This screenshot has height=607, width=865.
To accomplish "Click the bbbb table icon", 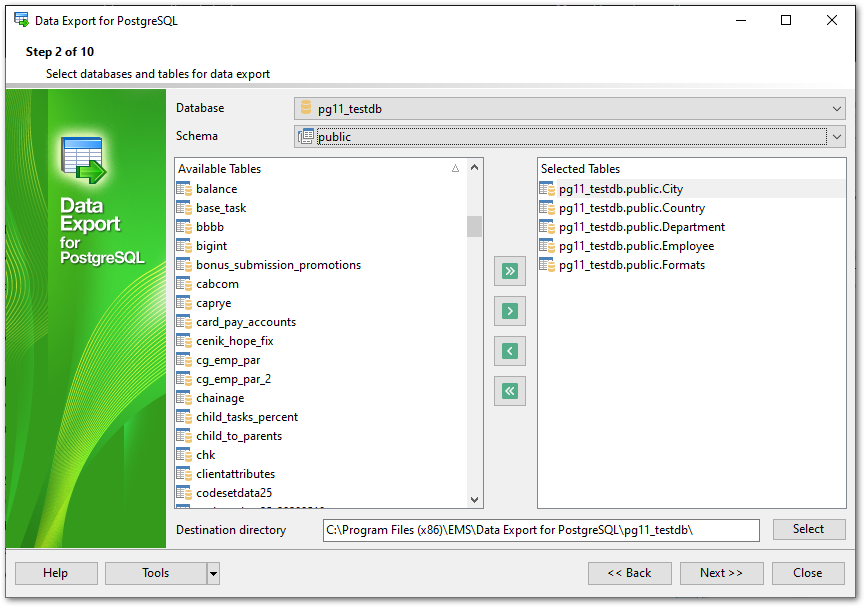I will (x=184, y=227).
